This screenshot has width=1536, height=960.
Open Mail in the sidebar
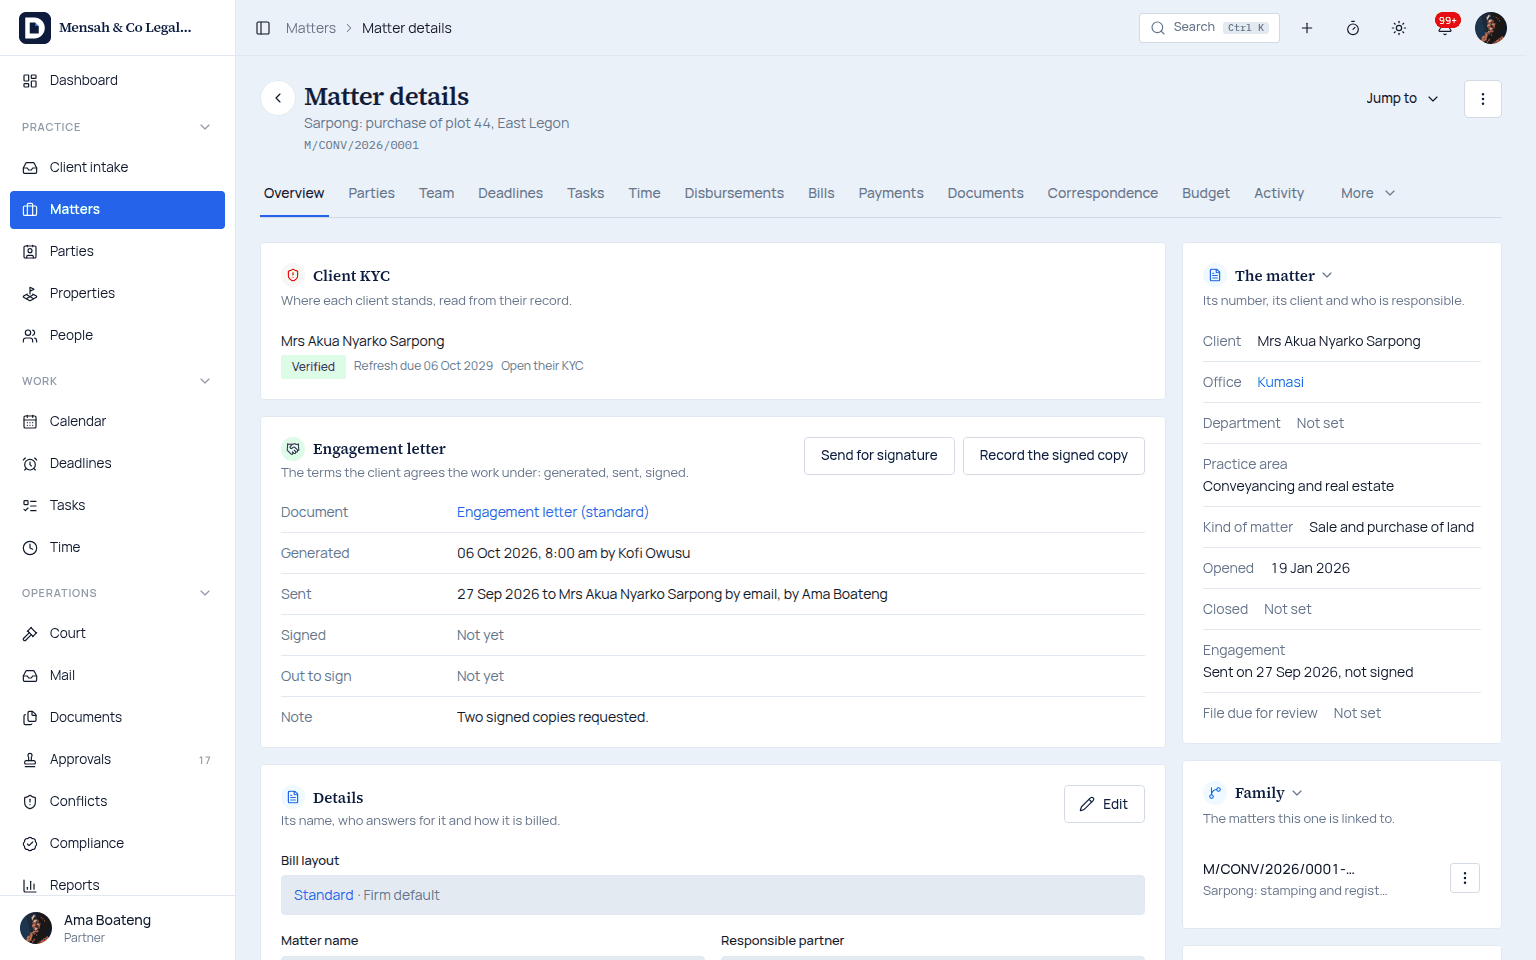(117, 675)
